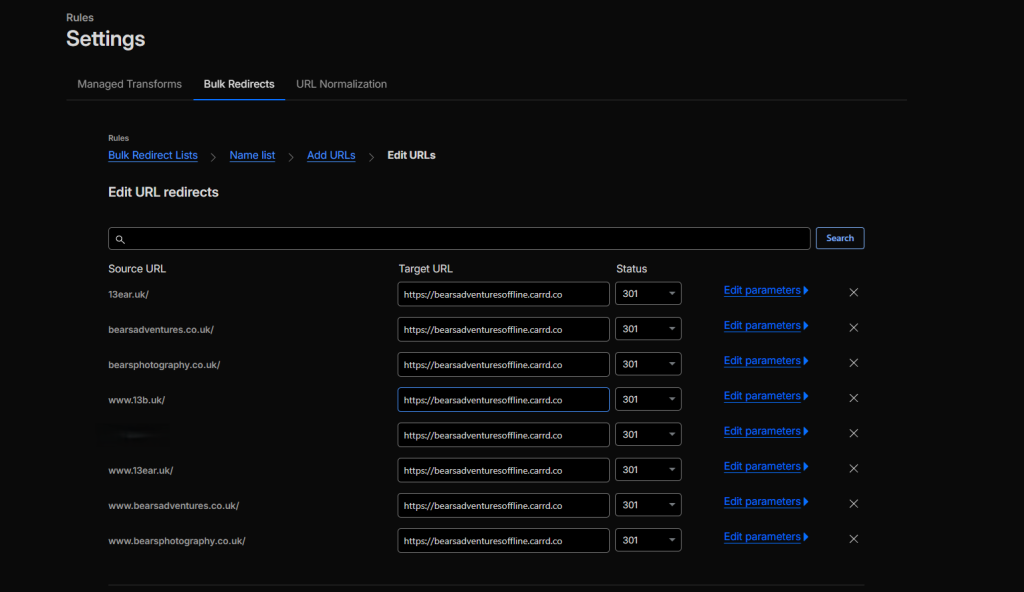Switch to the Managed Transforms tab
This screenshot has height=592, width=1024.
[x=129, y=84]
